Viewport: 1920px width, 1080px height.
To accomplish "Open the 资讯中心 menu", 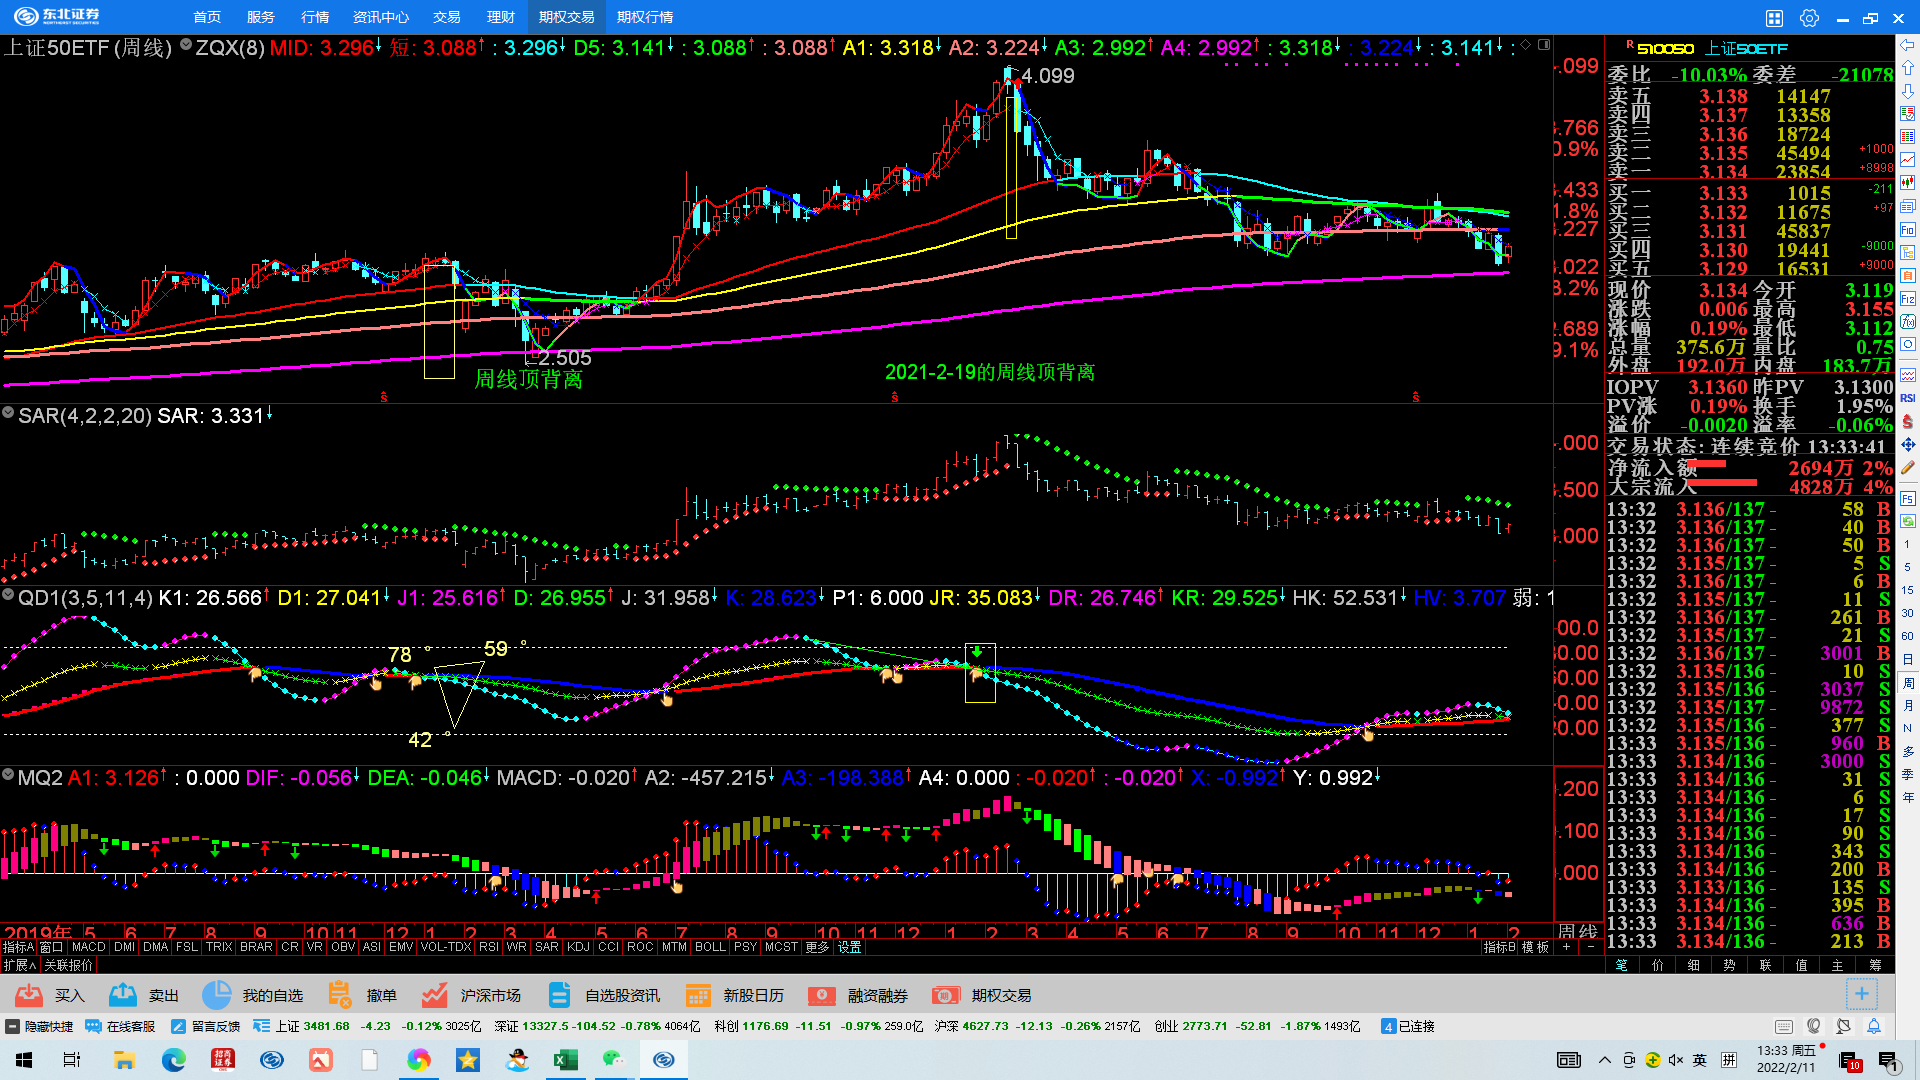I will point(380,17).
